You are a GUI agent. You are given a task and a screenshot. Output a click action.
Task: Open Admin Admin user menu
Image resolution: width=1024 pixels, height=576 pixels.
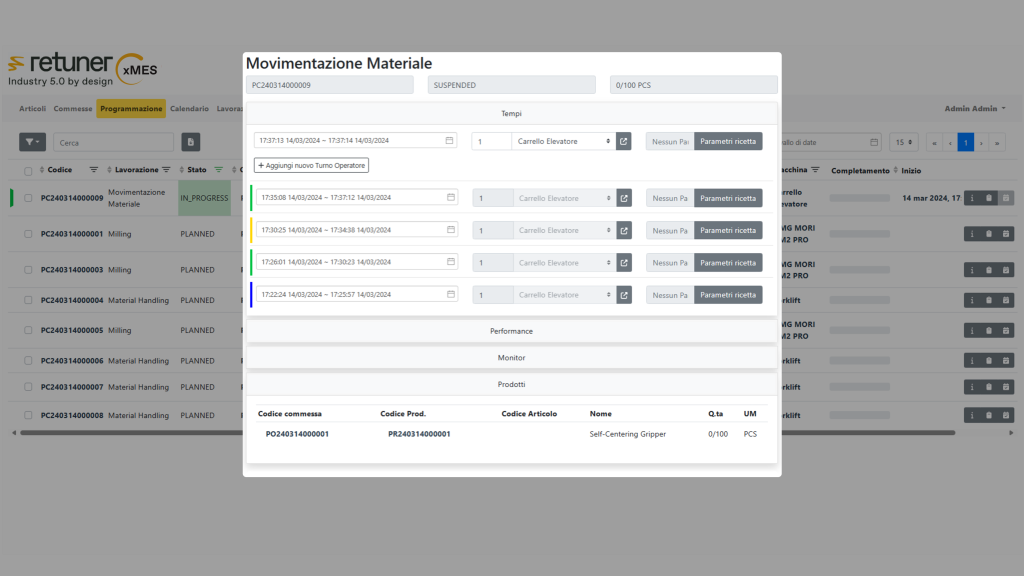click(x=975, y=108)
